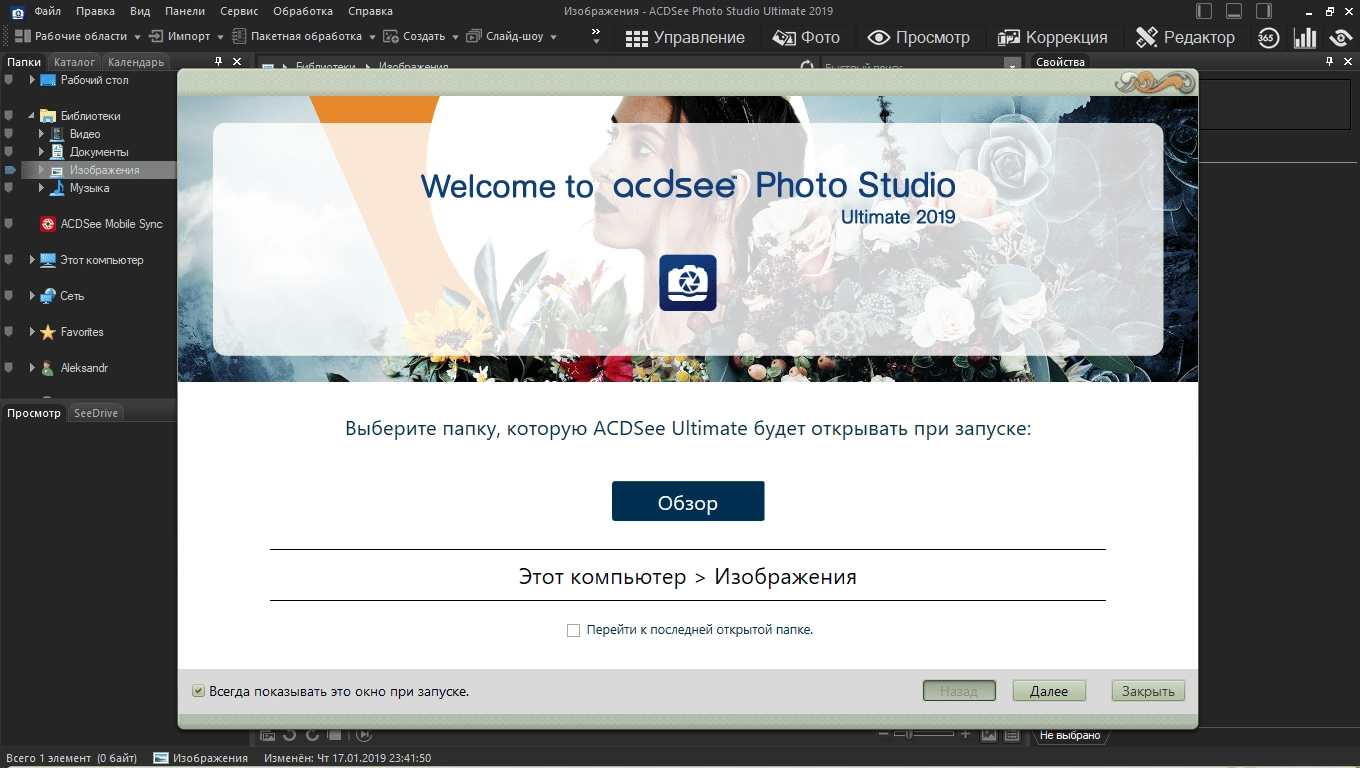Click the Сеть network icon
The height and width of the screenshot is (768, 1360).
pos(48,296)
